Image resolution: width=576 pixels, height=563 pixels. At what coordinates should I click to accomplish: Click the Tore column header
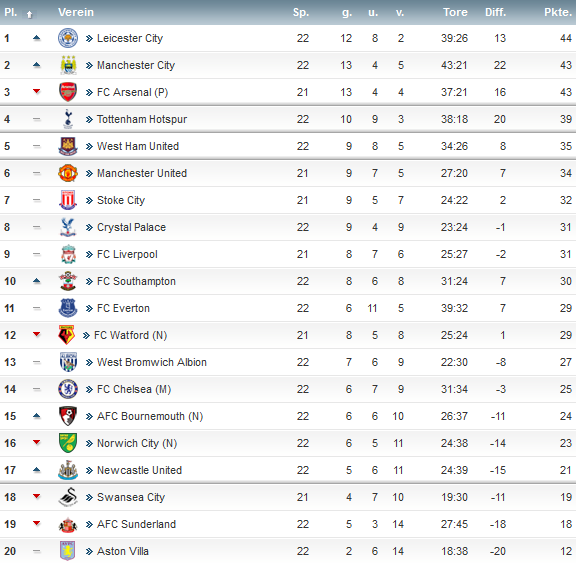click(455, 12)
